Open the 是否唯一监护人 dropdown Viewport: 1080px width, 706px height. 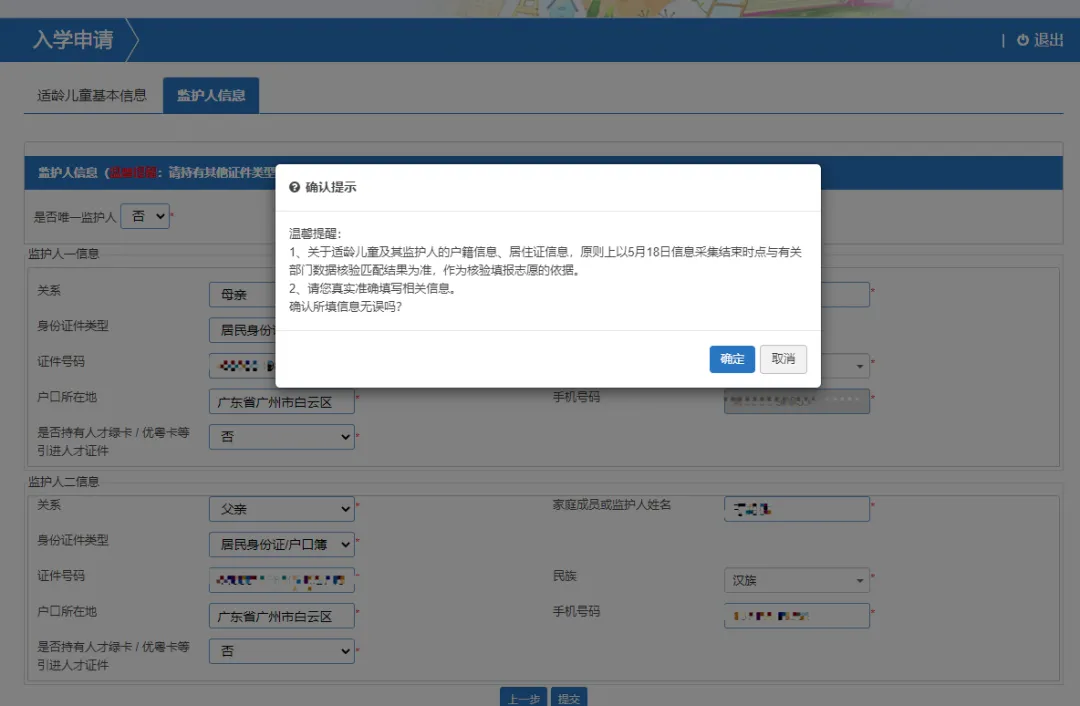point(145,215)
